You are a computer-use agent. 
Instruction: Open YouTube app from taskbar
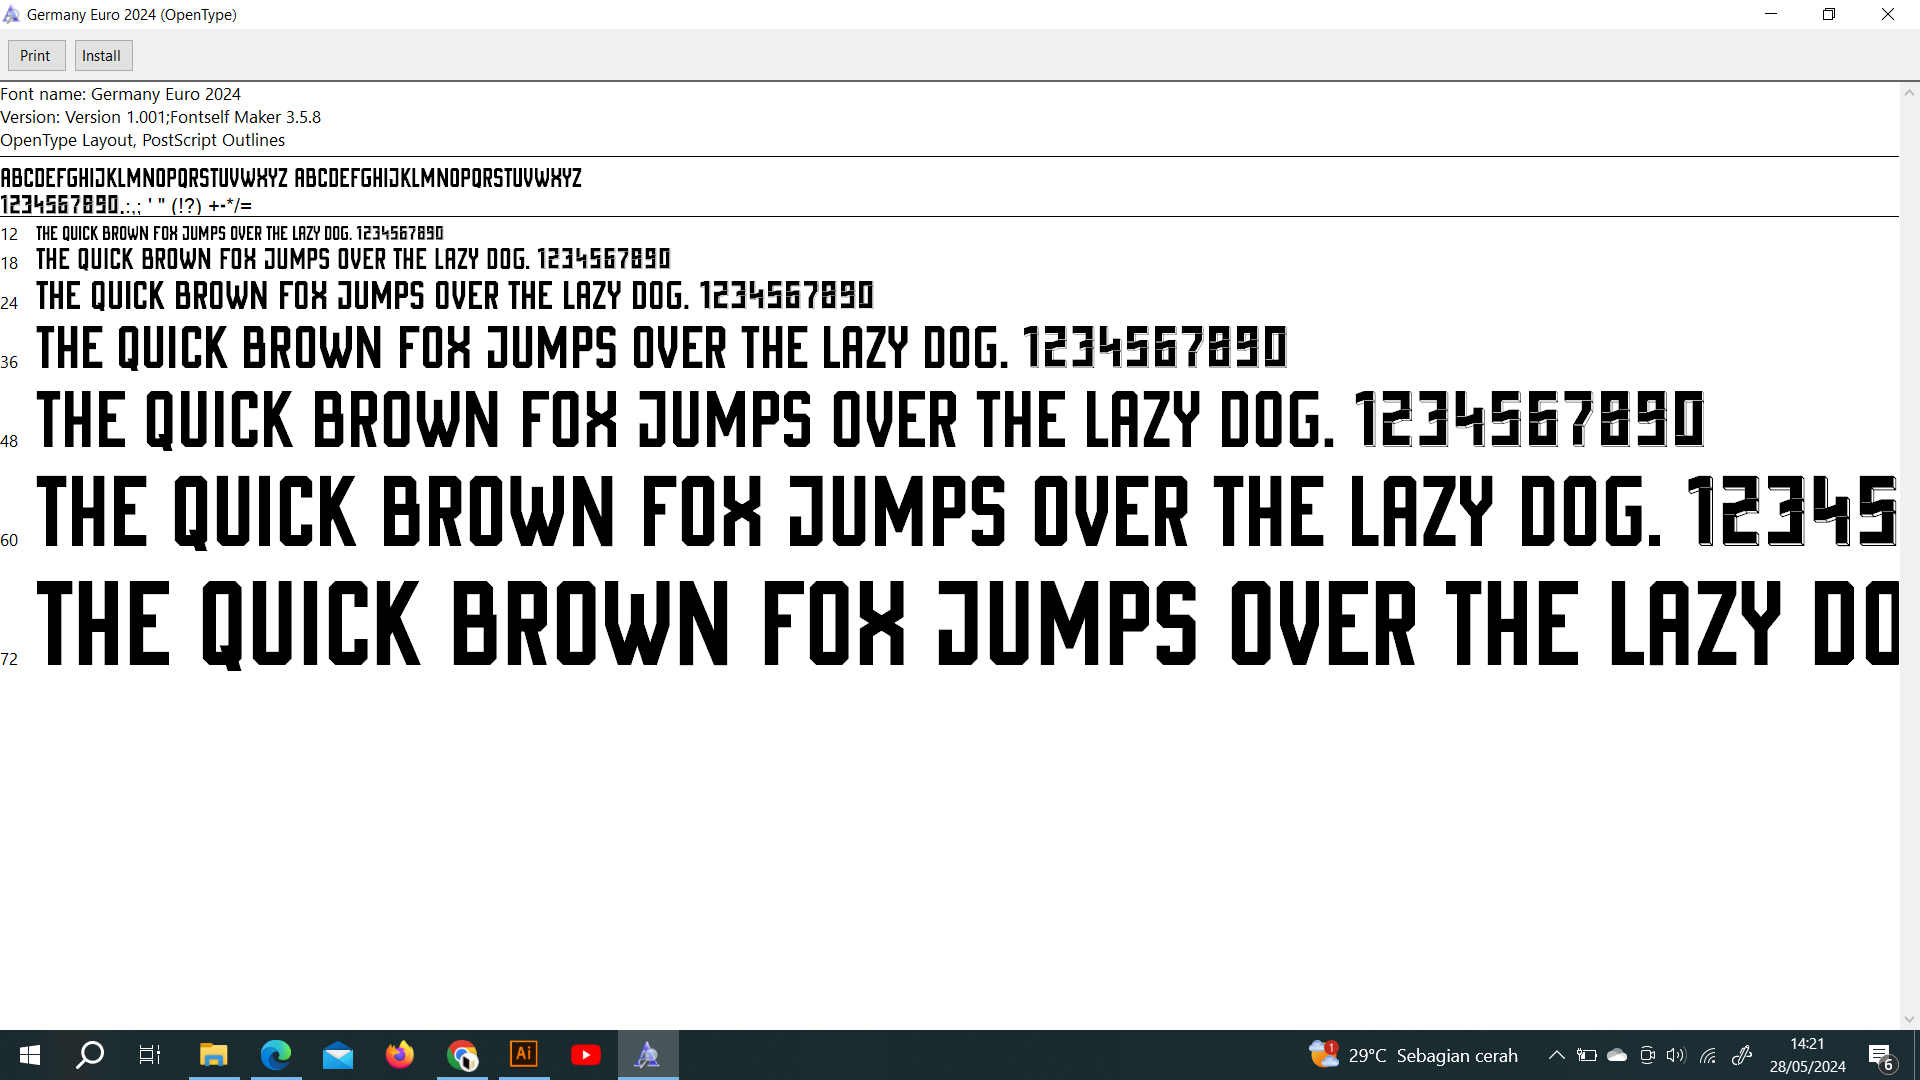pyautogui.click(x=586, y=1055)
